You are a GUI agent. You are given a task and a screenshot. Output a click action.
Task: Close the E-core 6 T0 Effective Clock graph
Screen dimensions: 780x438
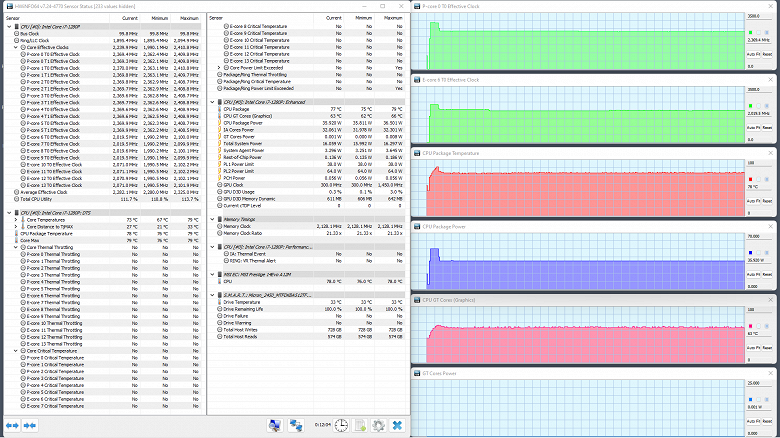point(771,80)
